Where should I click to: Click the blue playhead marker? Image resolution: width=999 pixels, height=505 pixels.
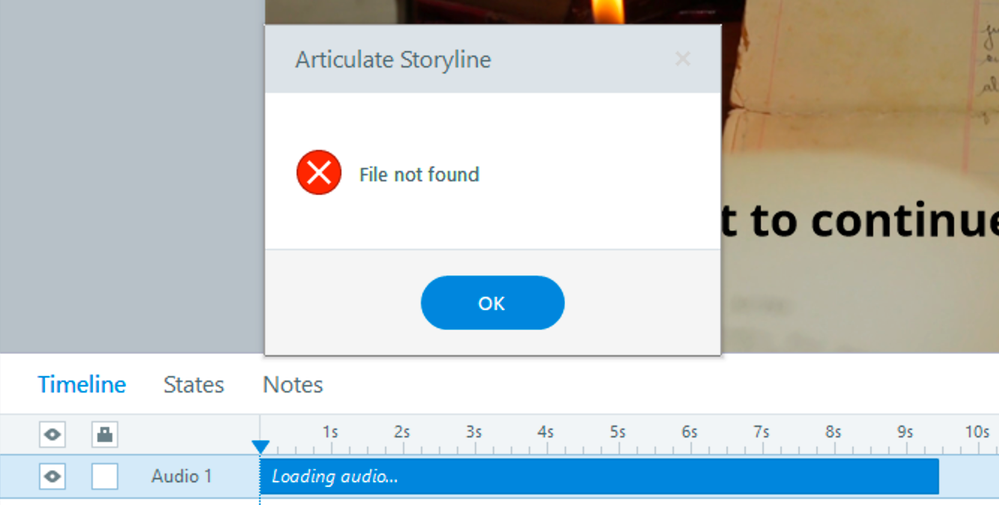click(260, 446)
